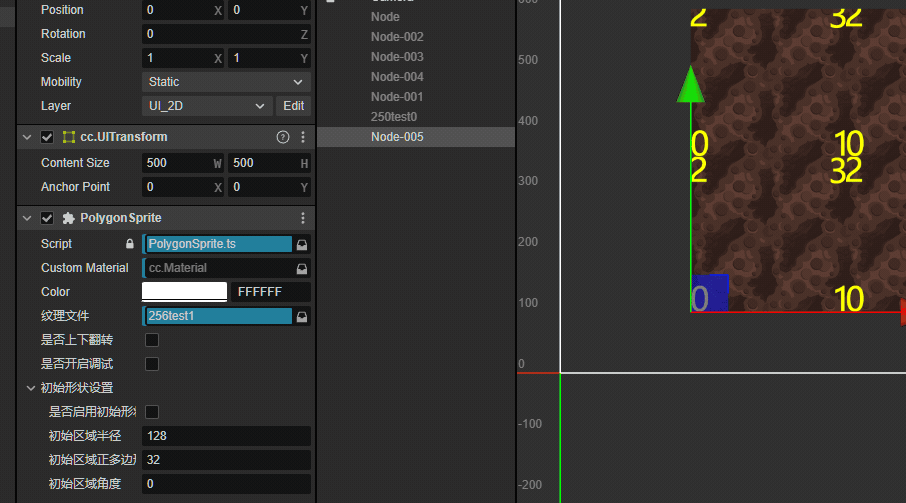Viewport: 906px width, 503px height.
Task: Click PolygonSprite.ts script field
Action: coord(218,244)
